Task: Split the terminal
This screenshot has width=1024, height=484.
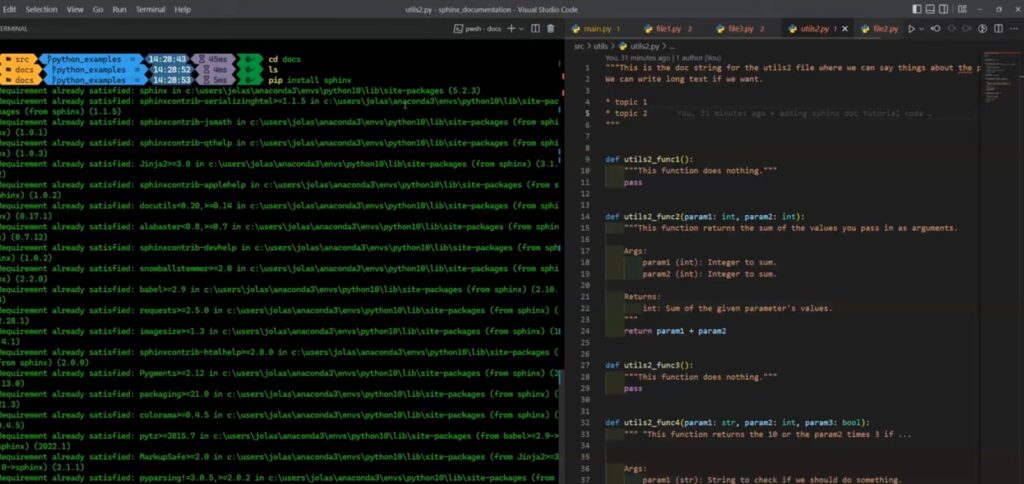Action: [x=536, y=29]
